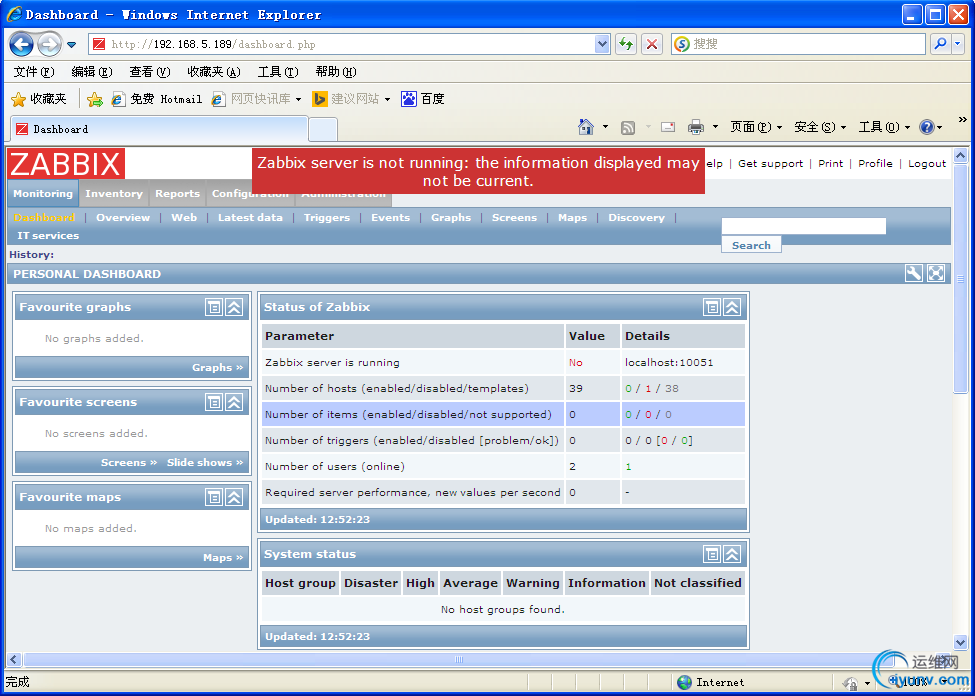Click the RSS feeds icon in toolbar
The width and height of the screenshot is (975, 696).
[x=628, y=128]
